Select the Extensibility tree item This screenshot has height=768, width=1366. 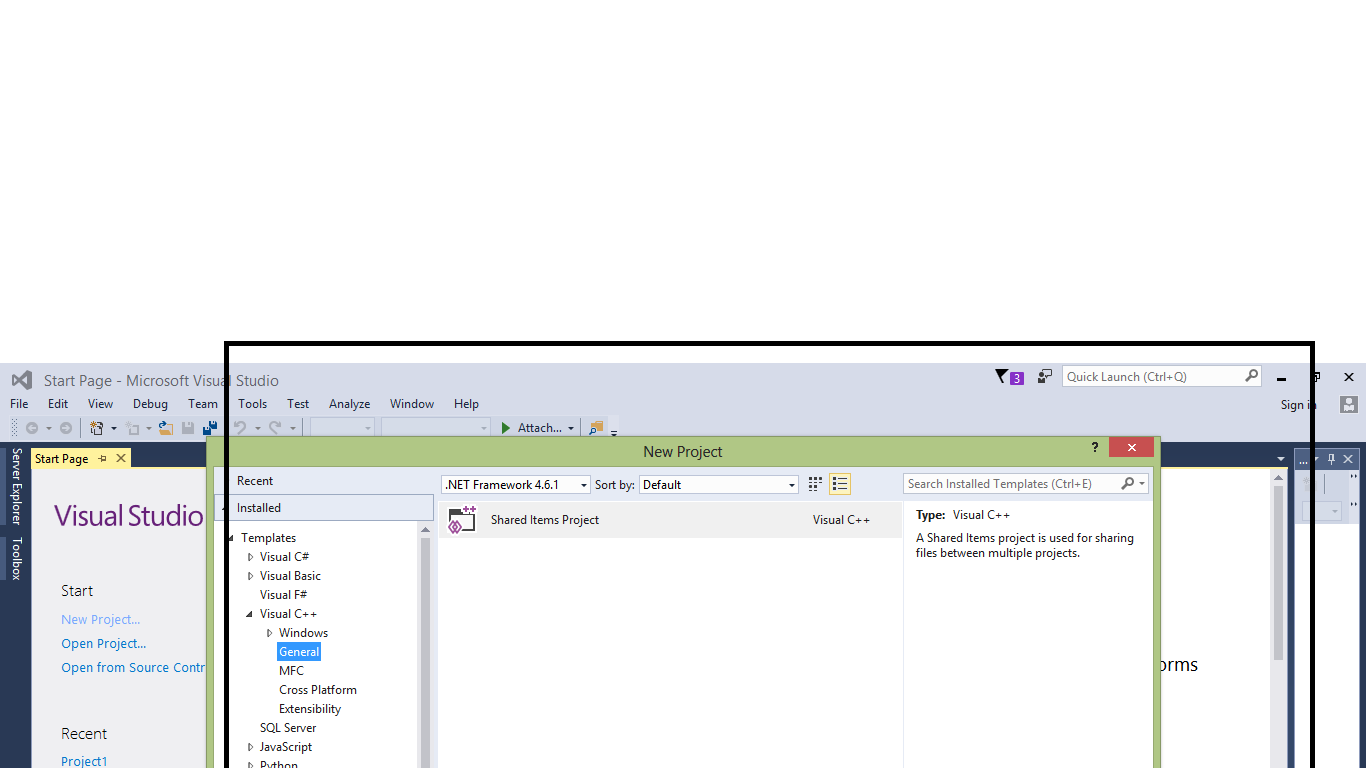pos(310,709)
